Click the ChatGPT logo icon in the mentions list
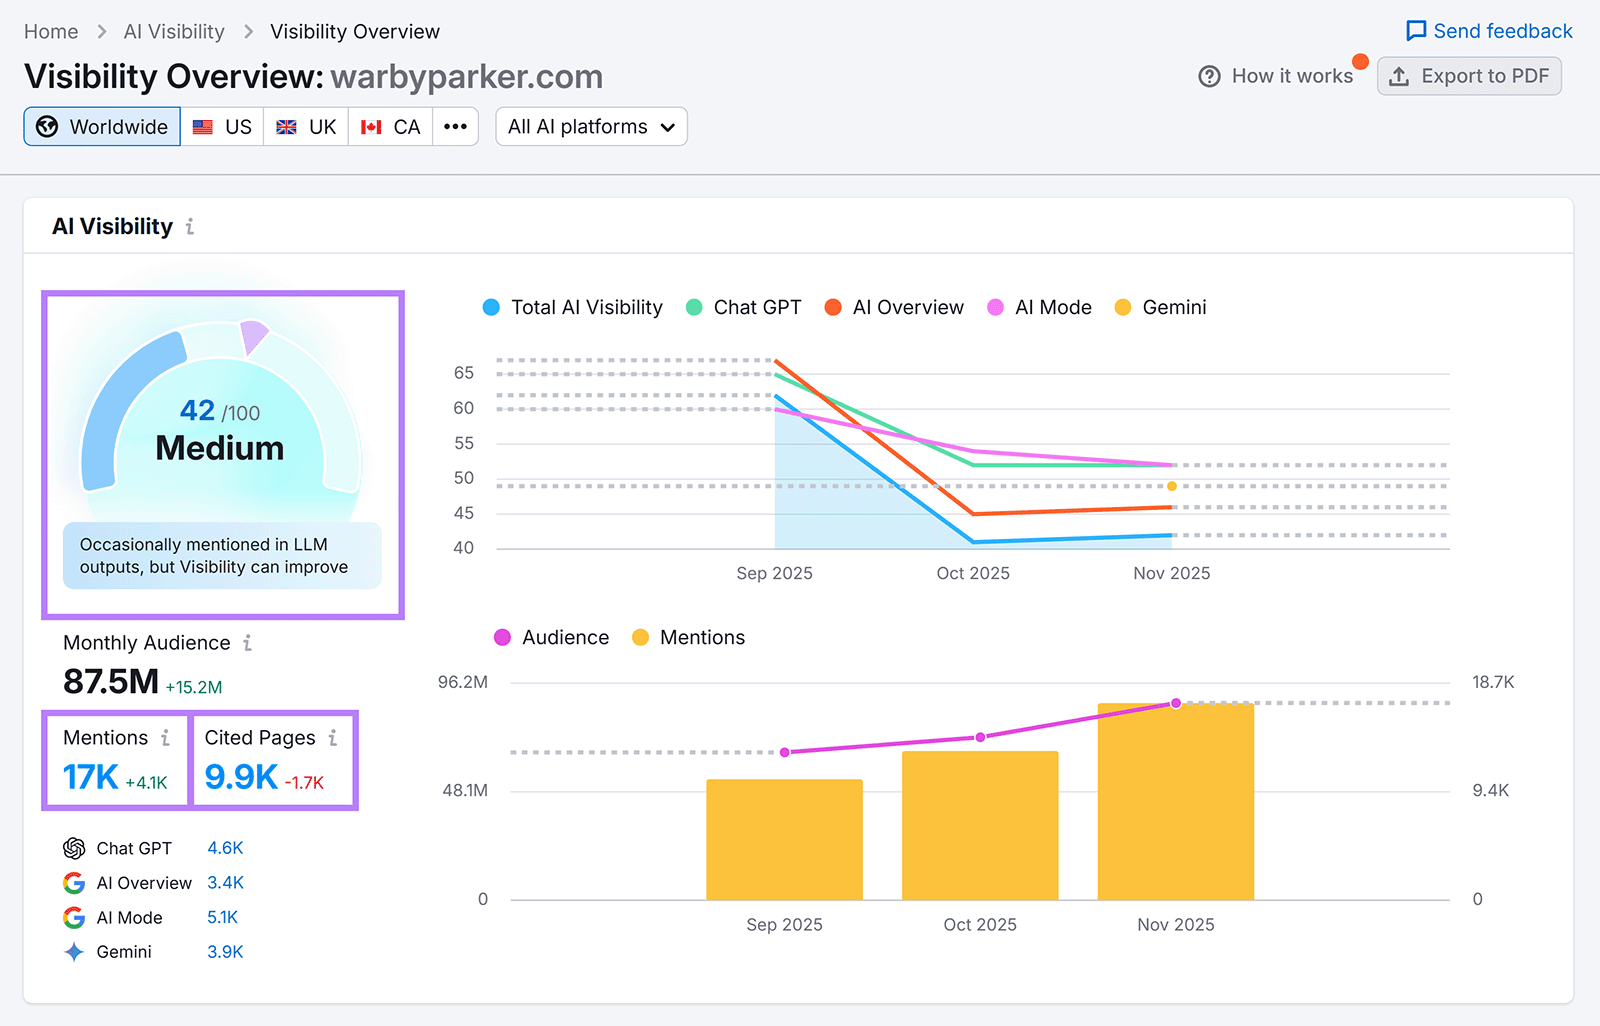Image resolution: width=1600 pixels, height=1026 pixels. point(72,847)
